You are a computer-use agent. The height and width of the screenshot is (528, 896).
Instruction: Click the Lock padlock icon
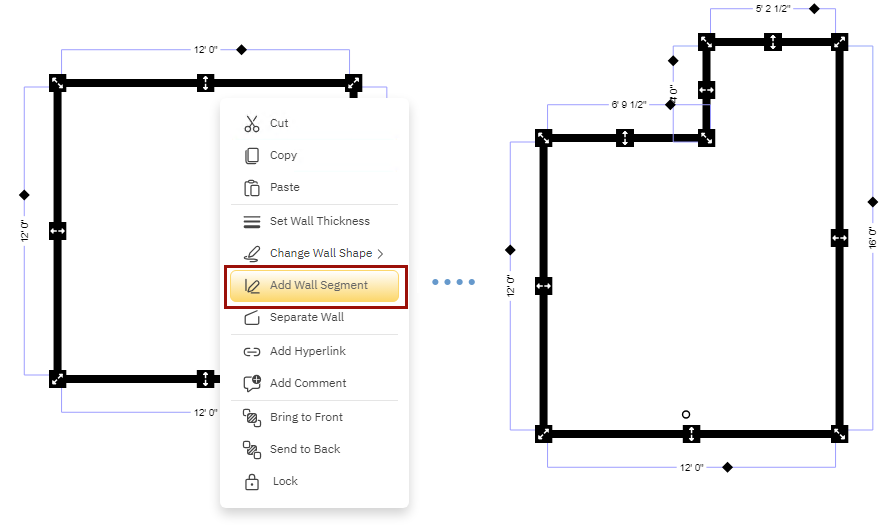click(252, 482)
